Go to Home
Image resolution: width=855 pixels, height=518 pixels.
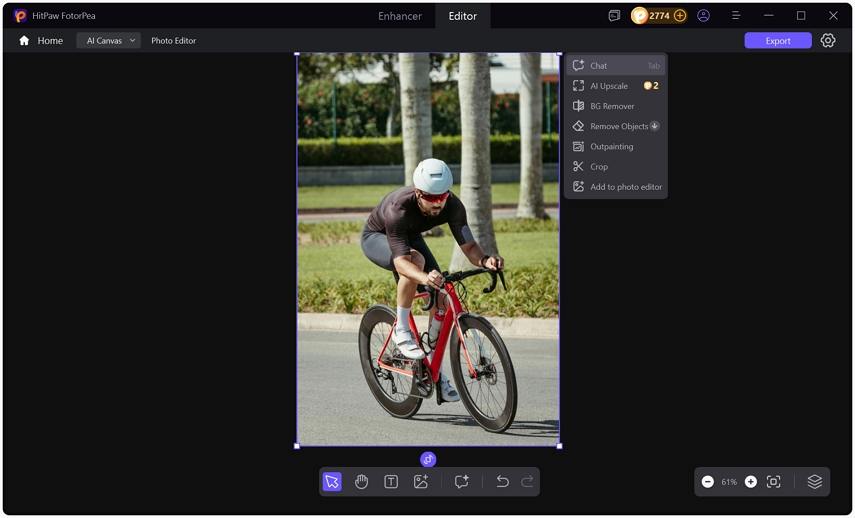tap(41, 41)
